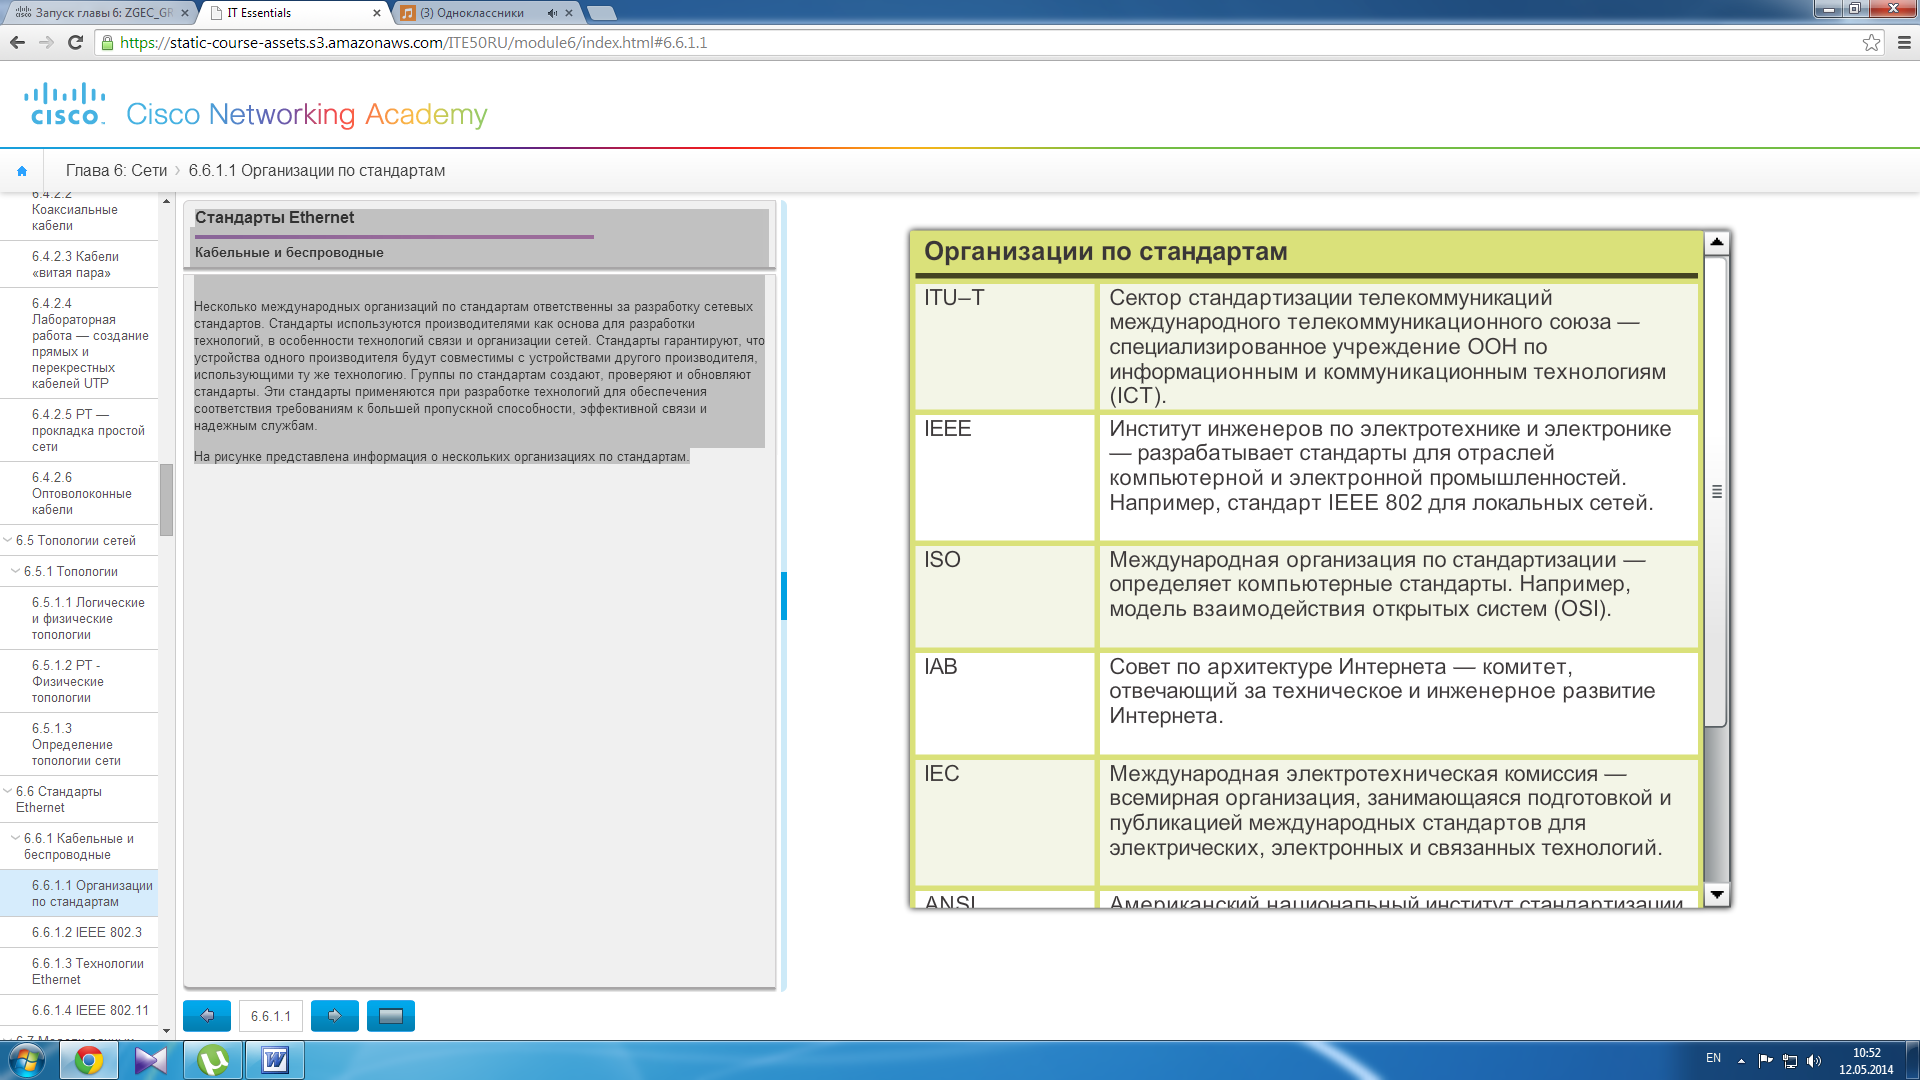Click EN language indicator in tray
This screenshot has width=1920, height=1080.
[x=1713, y=1058]
